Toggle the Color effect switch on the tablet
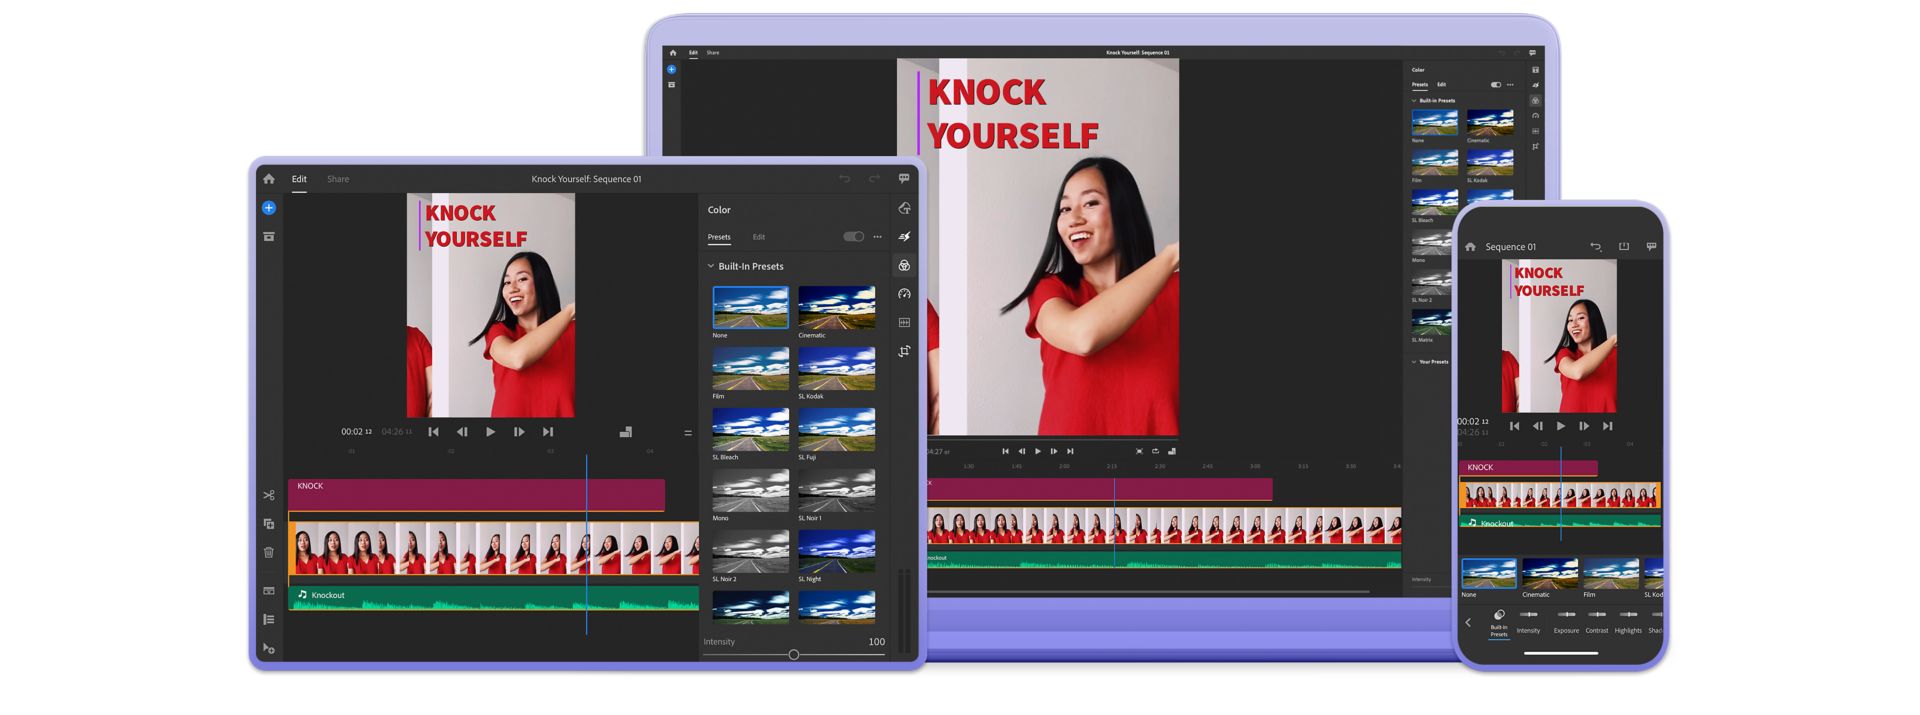 coord(853,237)
